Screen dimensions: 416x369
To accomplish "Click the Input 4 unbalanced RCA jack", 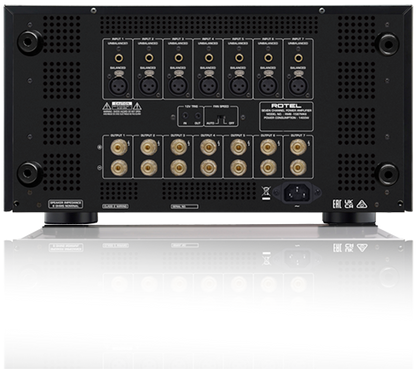I will tap(209, 58).
